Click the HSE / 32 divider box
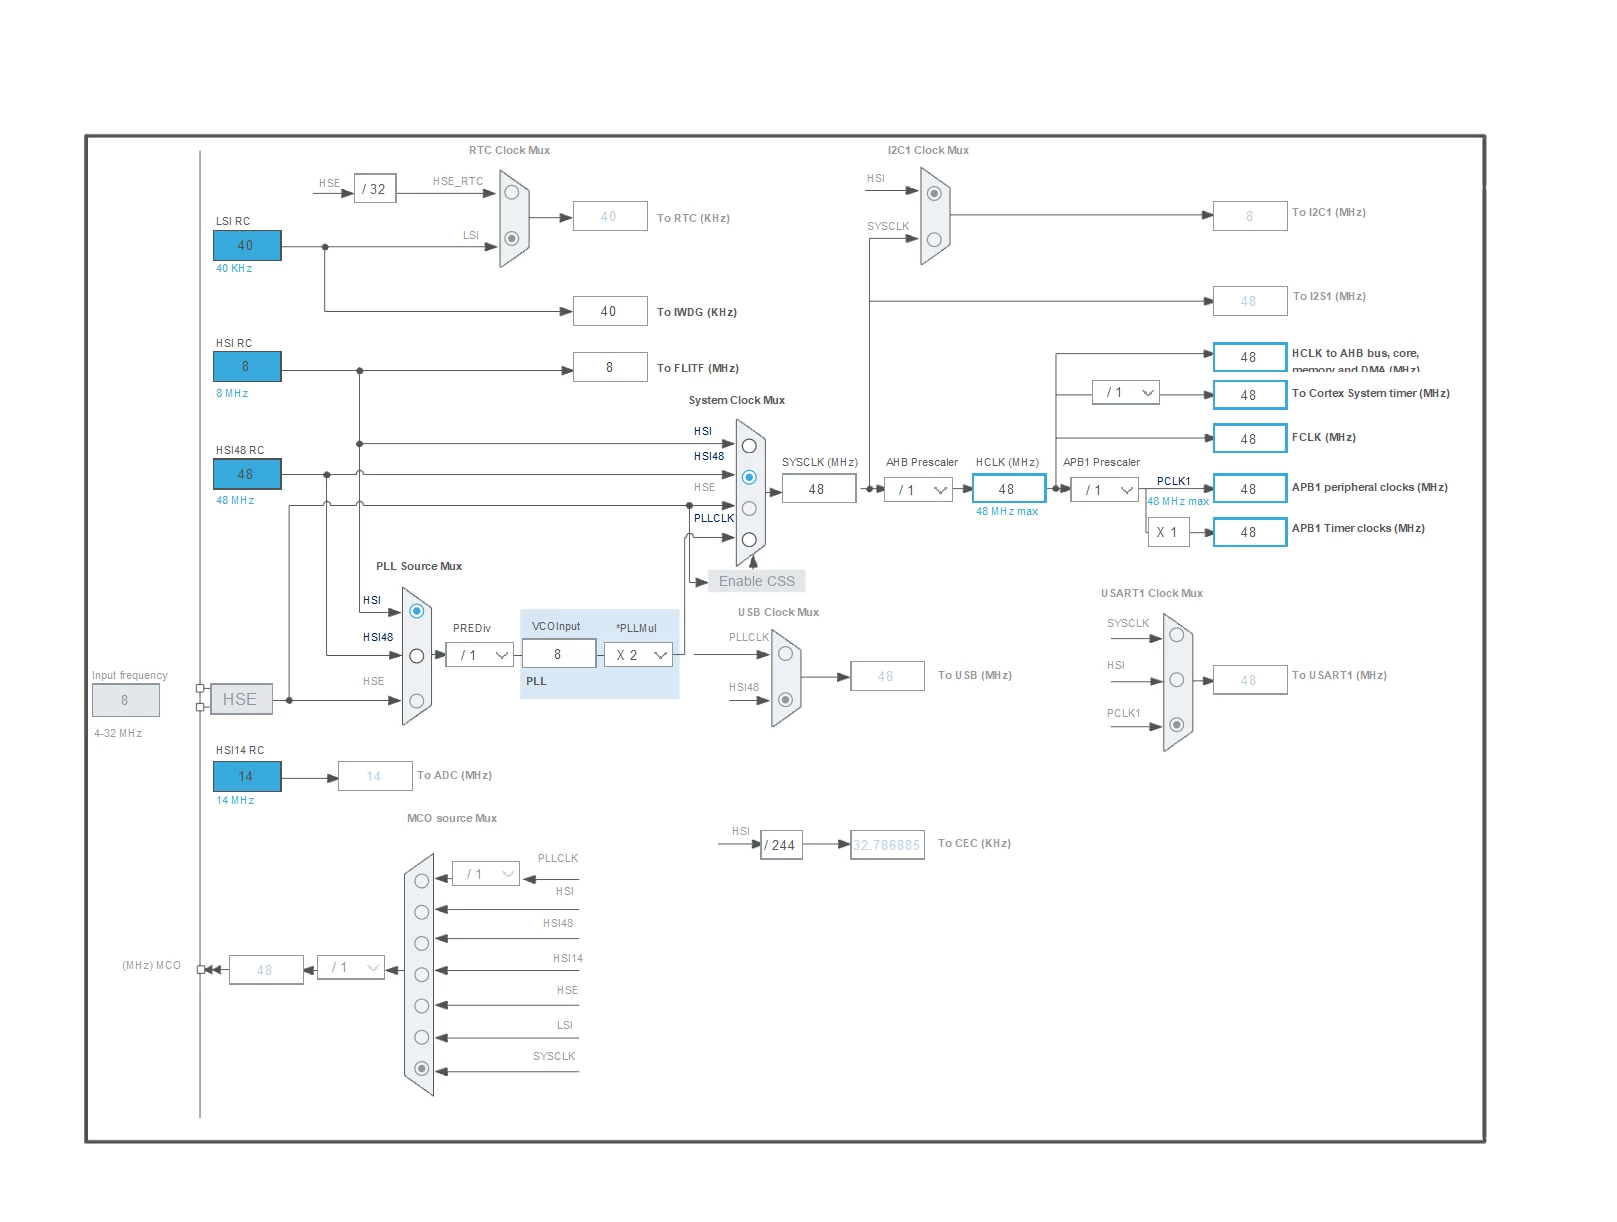This screenshot has width=1617, height=1222. click(375, 188)
